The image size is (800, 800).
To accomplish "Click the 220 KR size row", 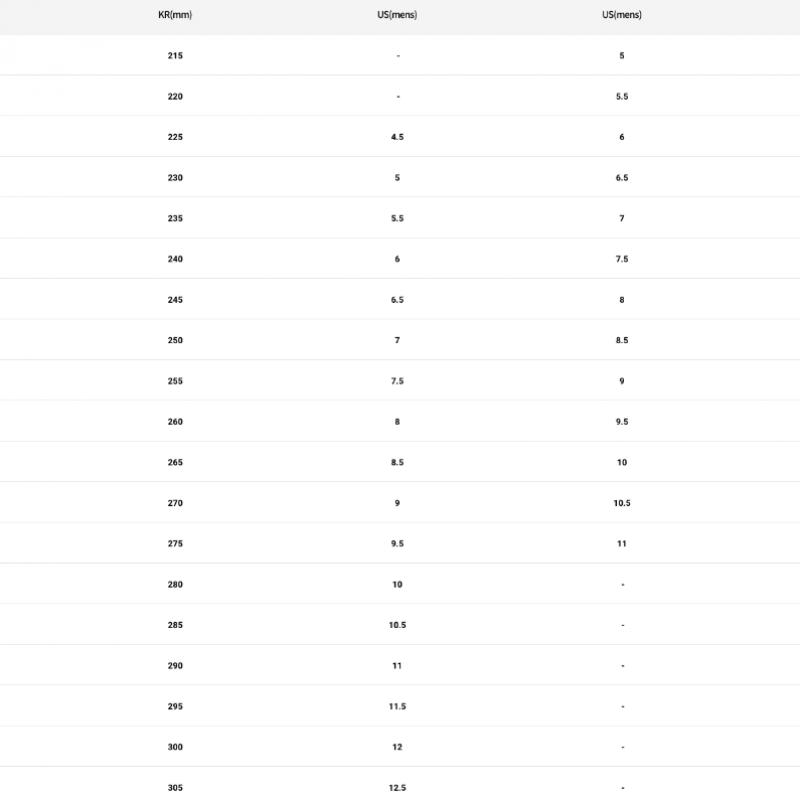I will pyautogui.click(x=175, y=97).
